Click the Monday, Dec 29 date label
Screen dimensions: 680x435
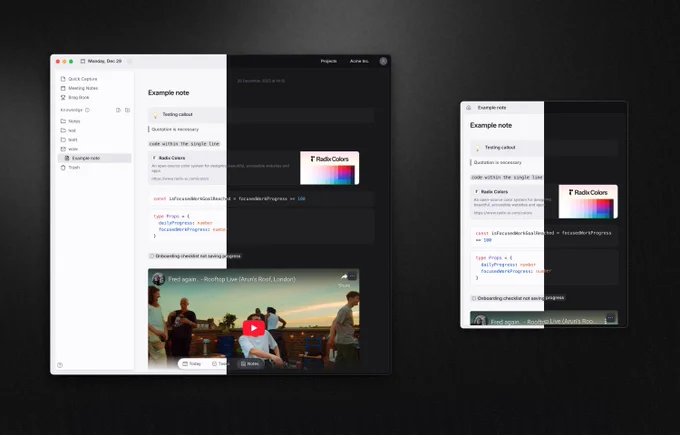point(105,61)
